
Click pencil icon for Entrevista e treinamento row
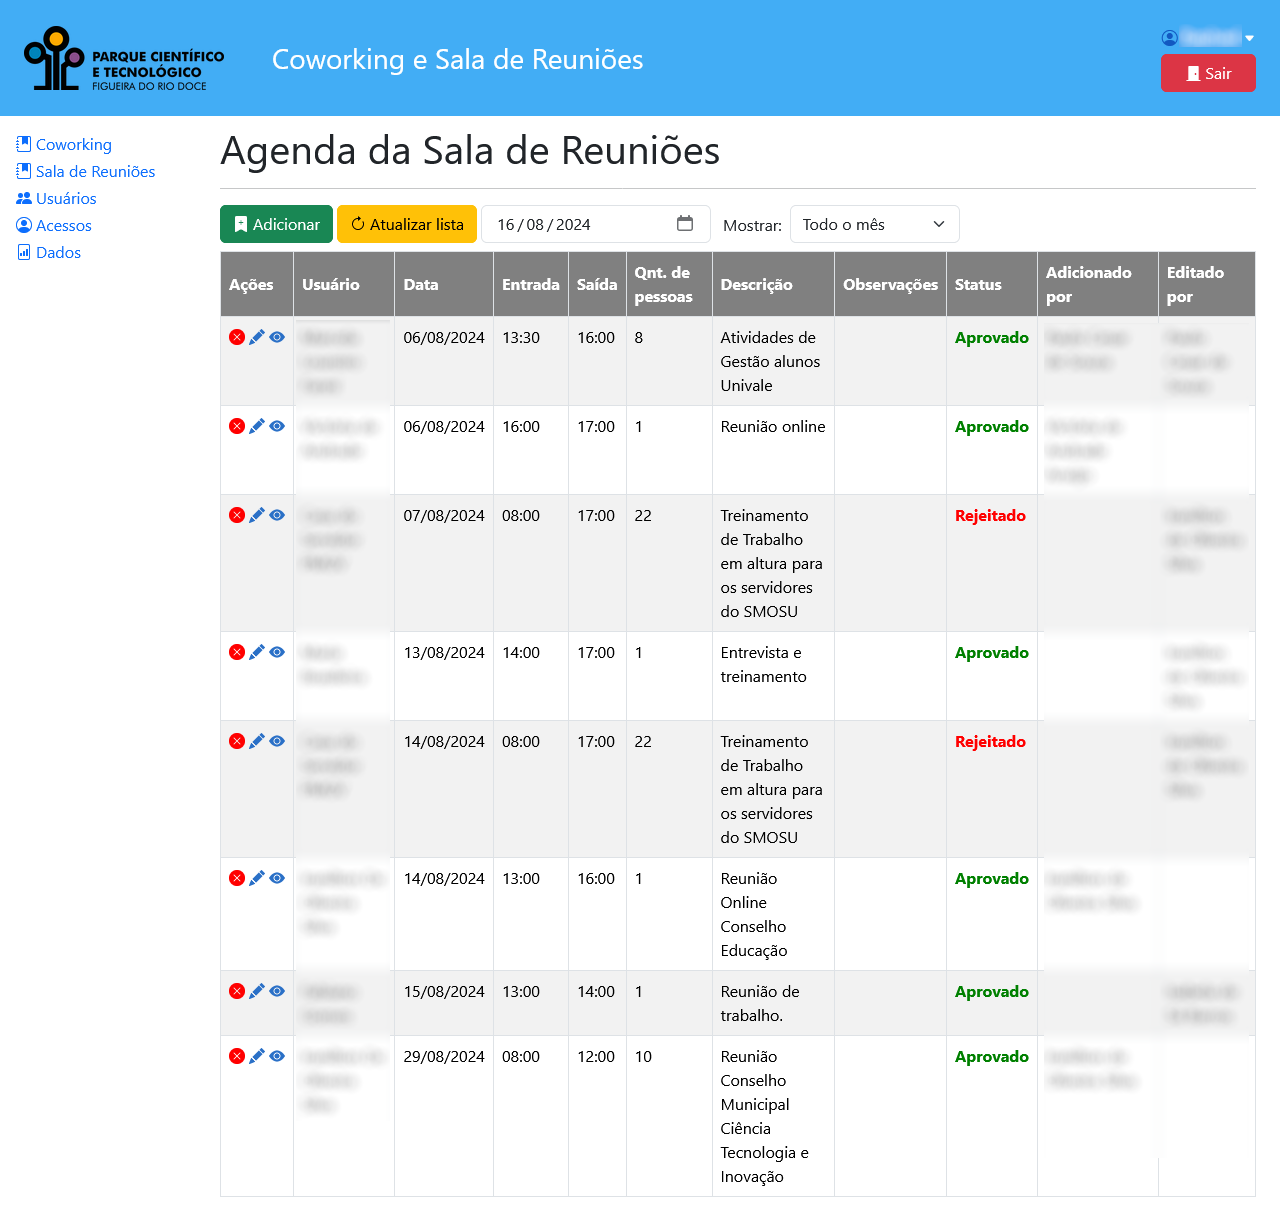[257, 652]
